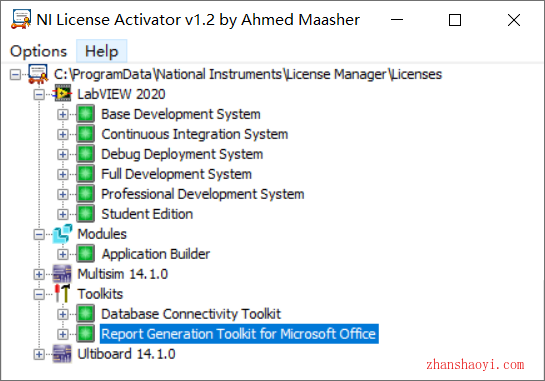Select the Debug Deployment System entry
This screenshot has width=545, height=381.
click(x=182, y=154)
